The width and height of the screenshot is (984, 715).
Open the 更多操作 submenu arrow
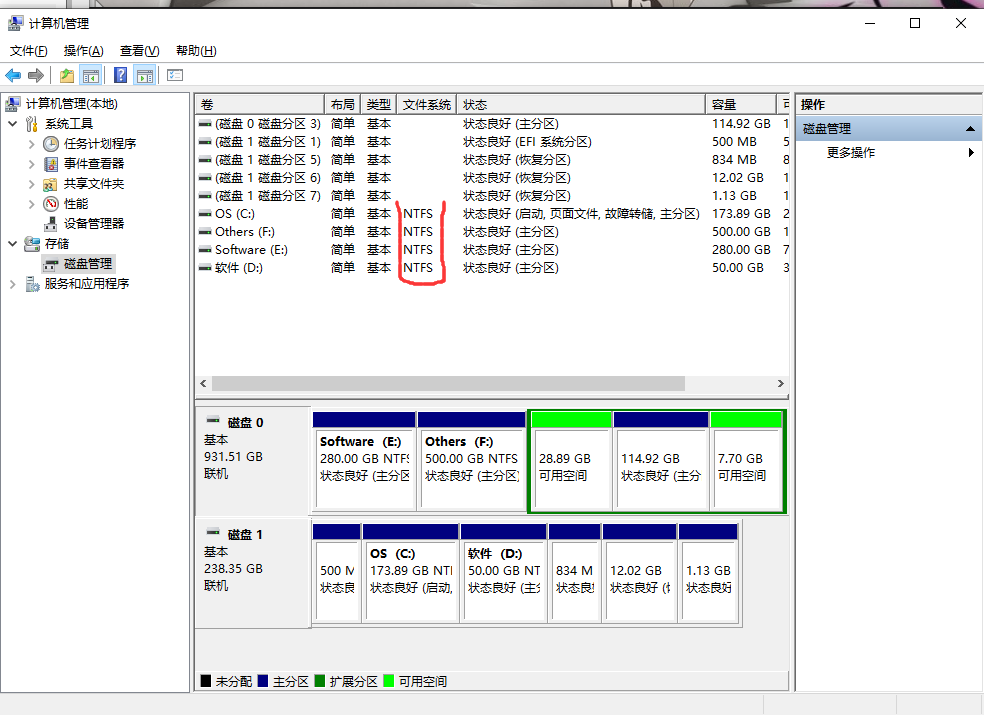coord(971,153)
